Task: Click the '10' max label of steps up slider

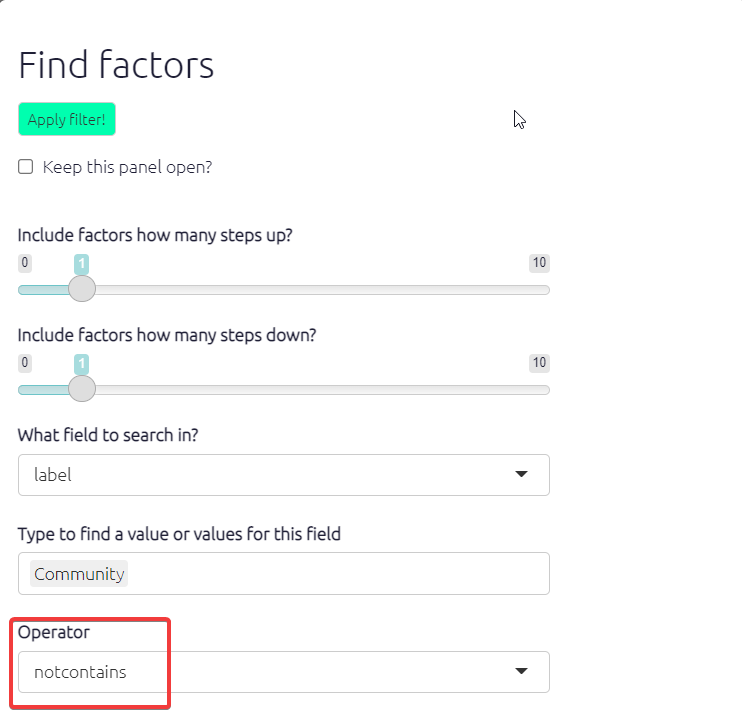Action: point(539,263)
